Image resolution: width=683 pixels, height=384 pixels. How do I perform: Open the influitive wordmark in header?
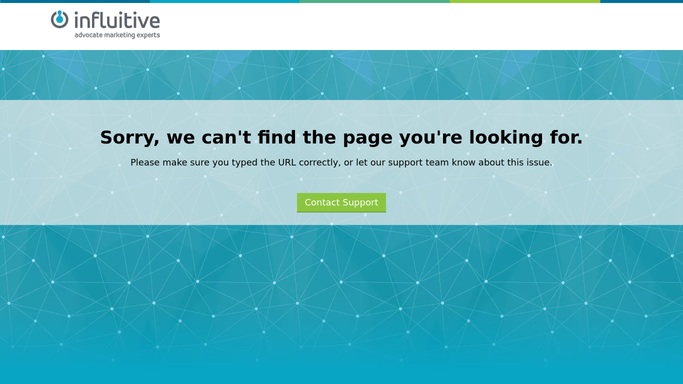pos(117,20)
